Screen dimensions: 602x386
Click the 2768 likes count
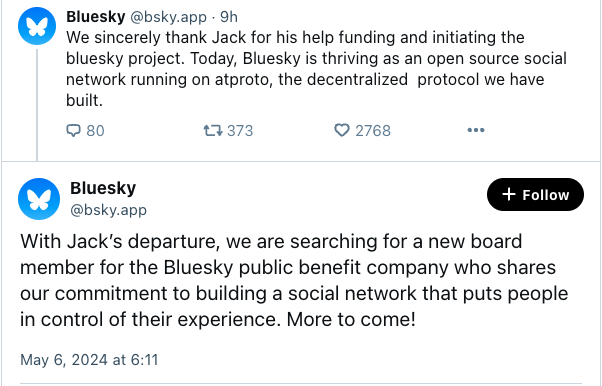click(x=373, y=131)
